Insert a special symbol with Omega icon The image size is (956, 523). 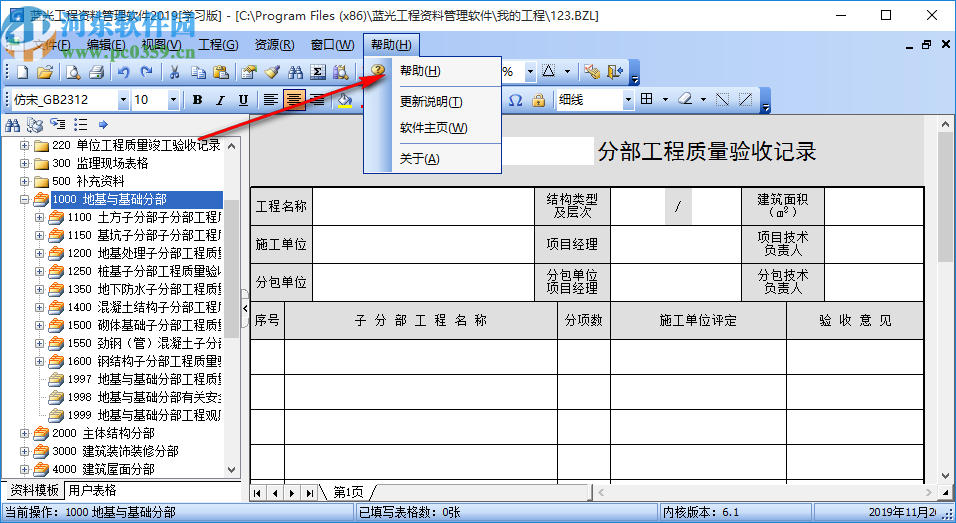pos(515,100)
